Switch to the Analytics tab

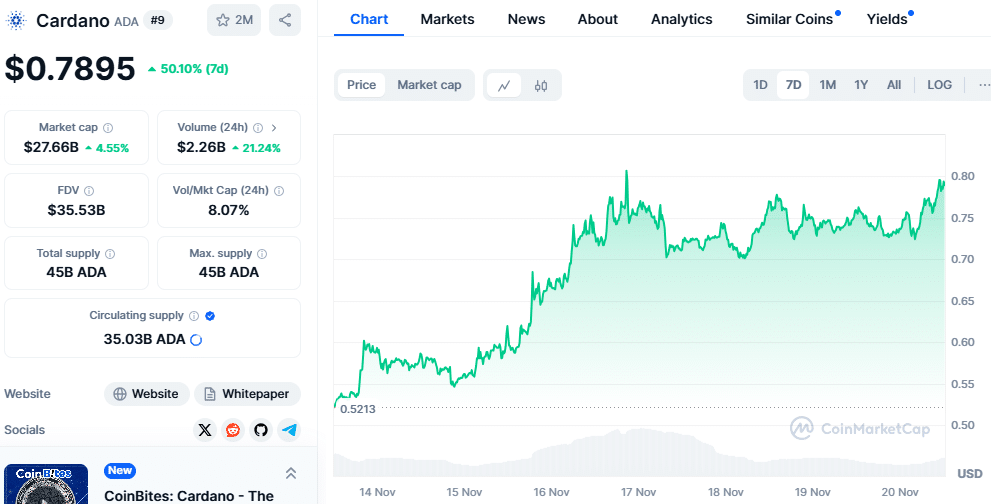coord(681,19)
